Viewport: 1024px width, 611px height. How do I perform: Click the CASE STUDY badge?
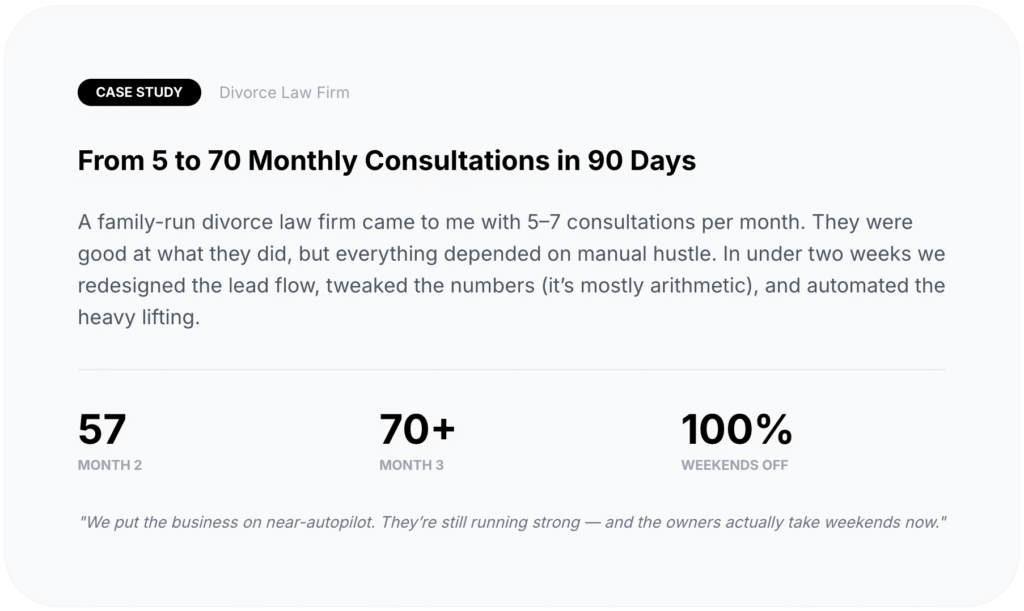(x=139, y=92)
